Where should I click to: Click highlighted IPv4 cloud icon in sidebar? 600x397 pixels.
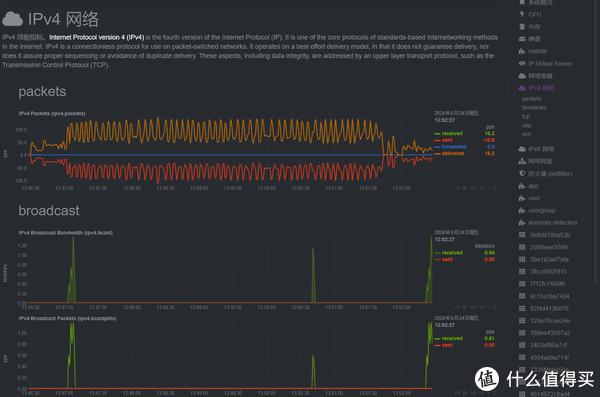point(522,88)
